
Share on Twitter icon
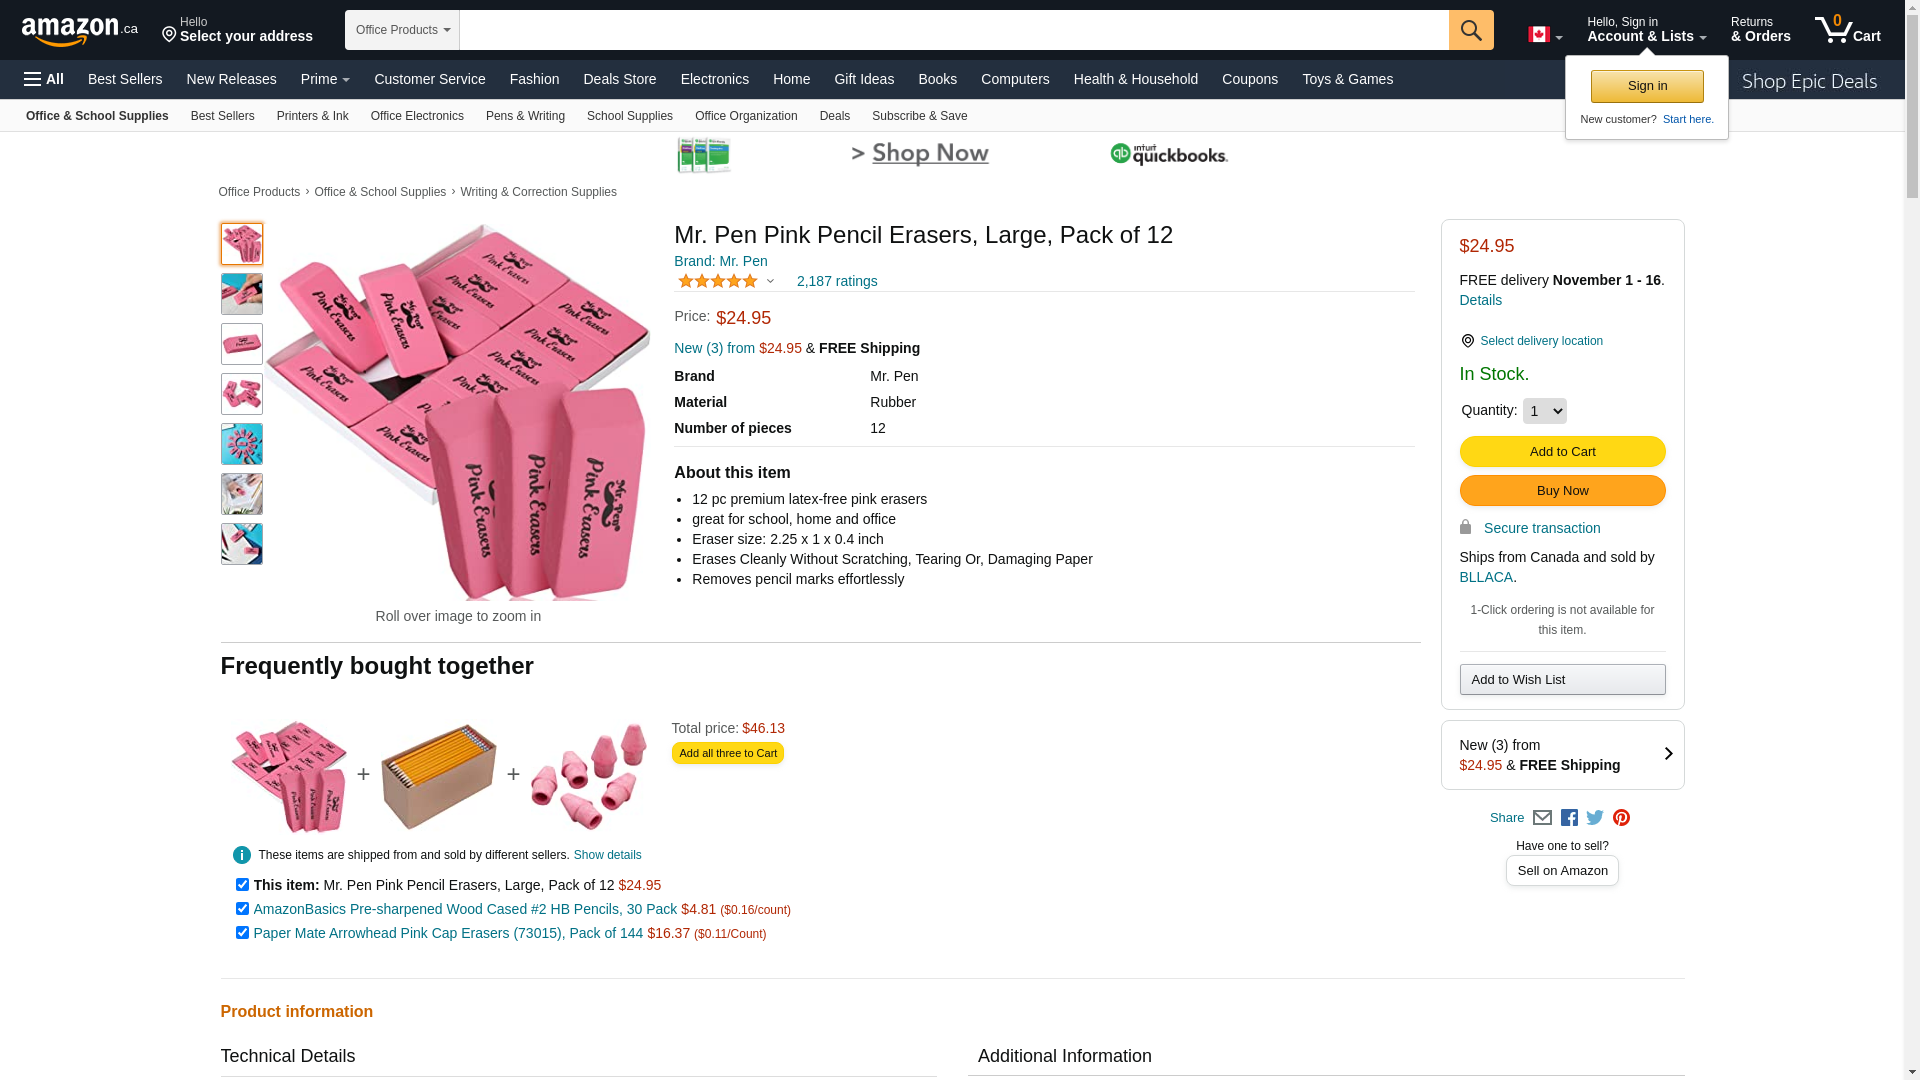pos(1595,818)
